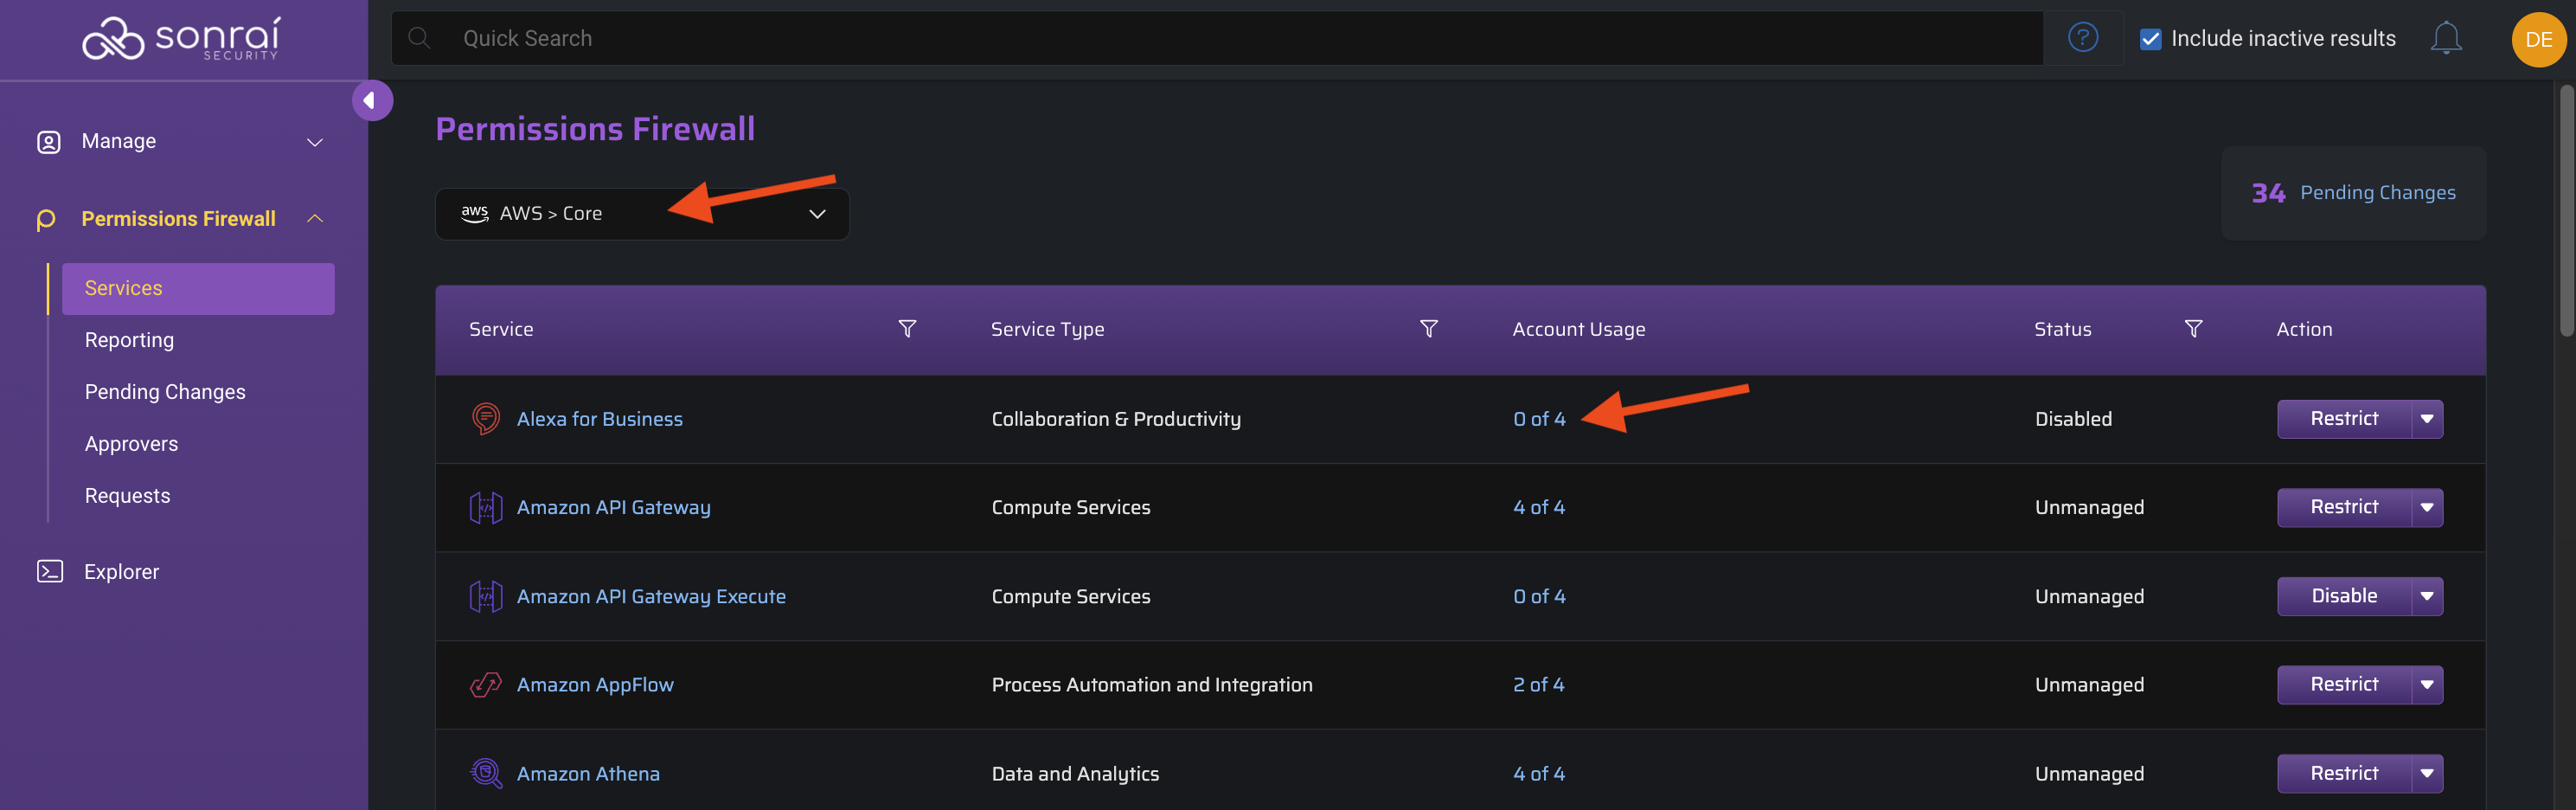
Task: Open action dropdown arrow for Amazon AppFlow
Action: (x=2427, y=685)
